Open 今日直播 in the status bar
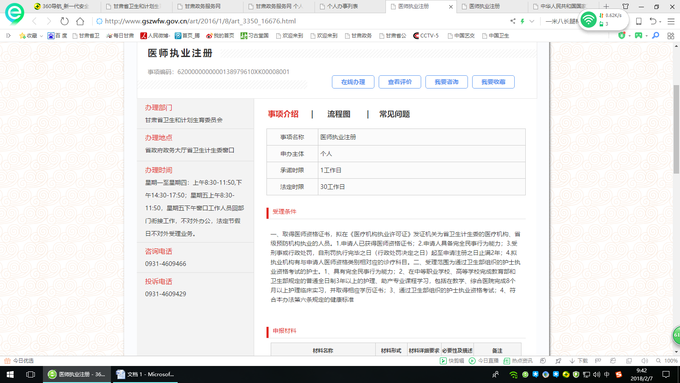The image size is (680, 383). tap(484, 360)
